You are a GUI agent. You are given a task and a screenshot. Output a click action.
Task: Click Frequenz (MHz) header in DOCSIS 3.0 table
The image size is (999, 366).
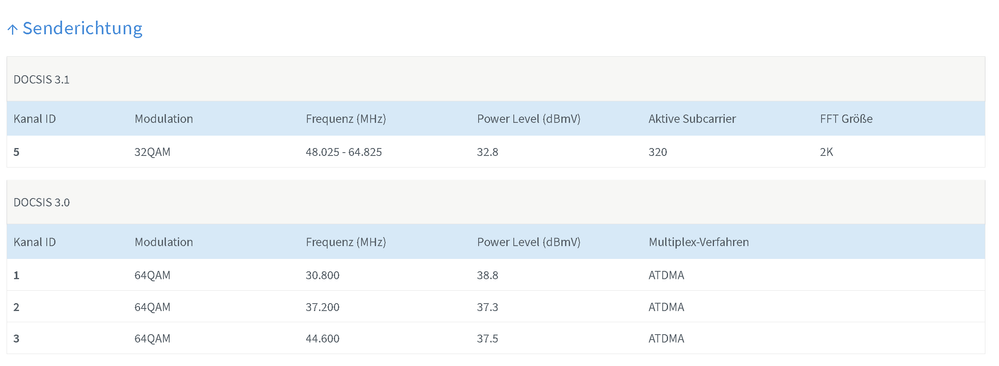346,242
